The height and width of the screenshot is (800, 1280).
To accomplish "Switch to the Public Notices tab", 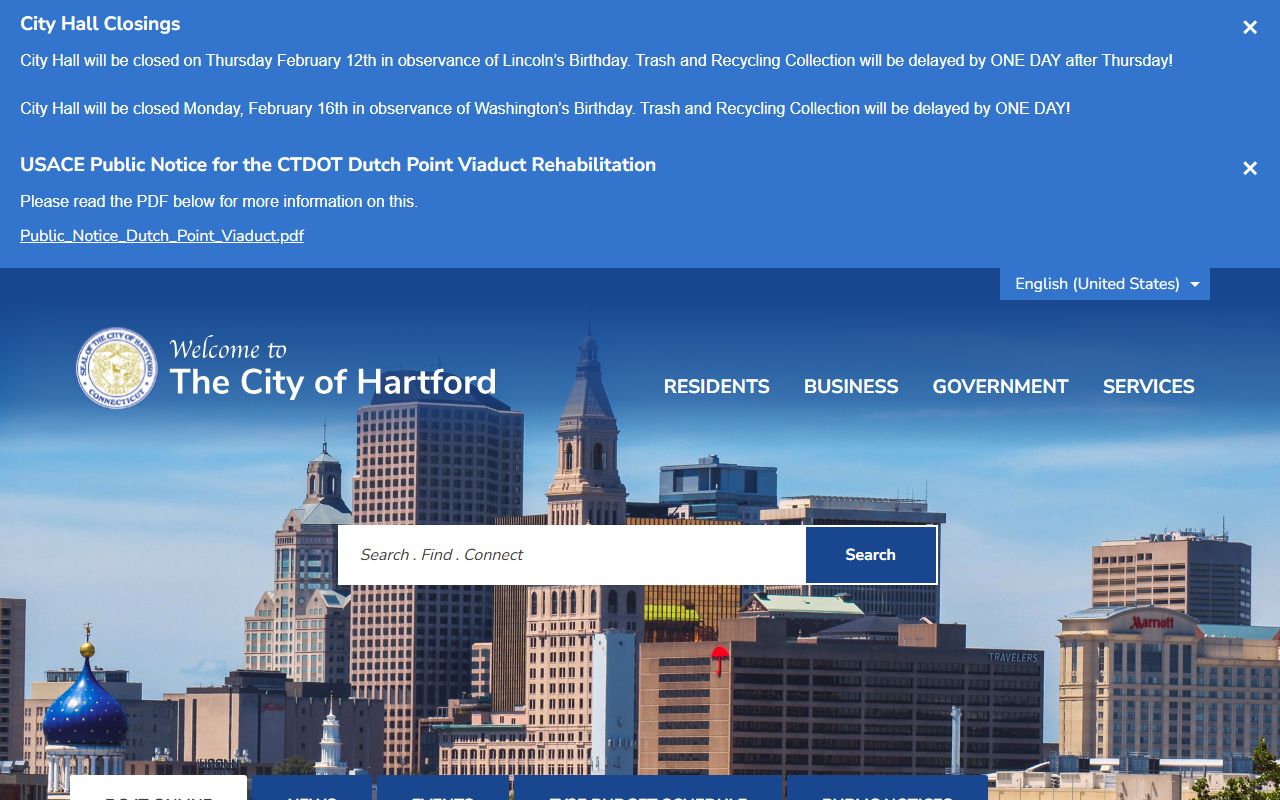I will [887, 790].
